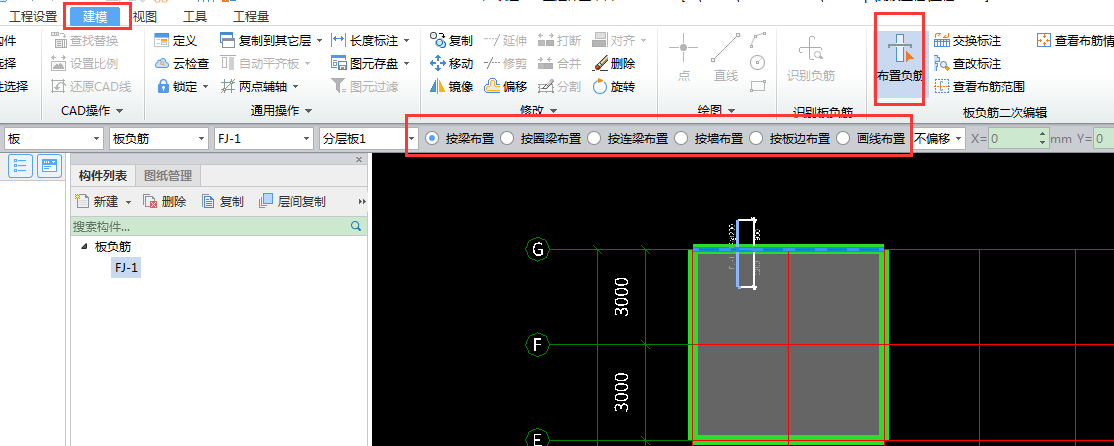The width and height of the screenshot is (1114, 446).
Task: Open 新建 dropdown arrow
Action: click(x=128, y=202)
